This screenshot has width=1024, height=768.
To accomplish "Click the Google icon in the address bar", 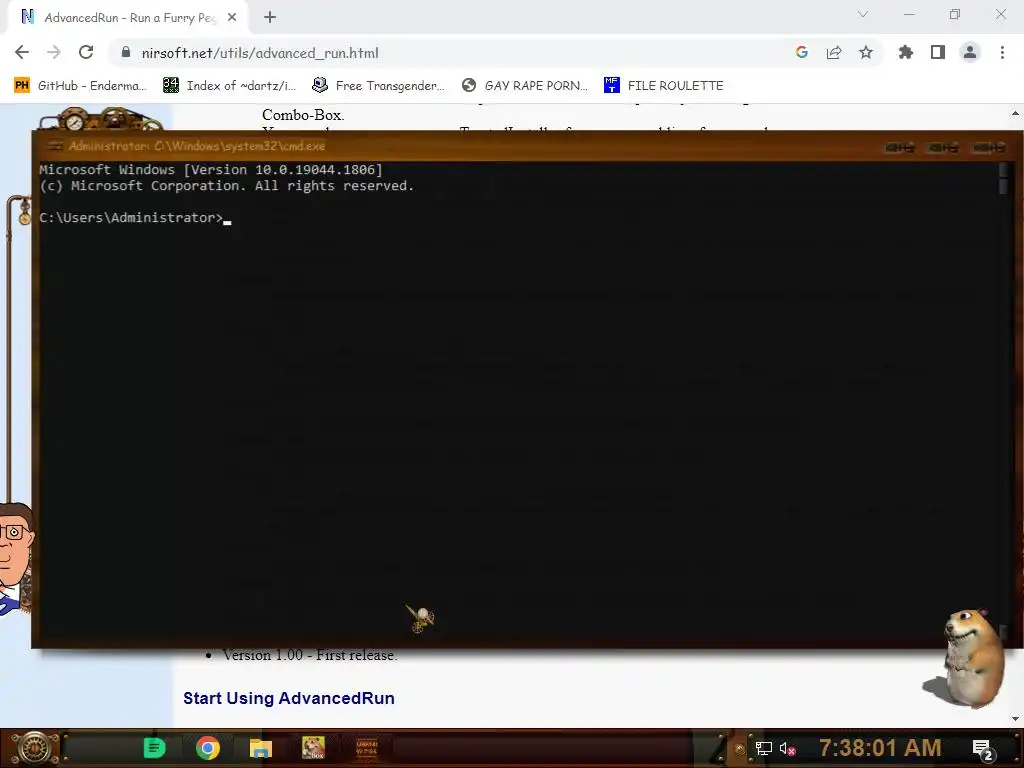I will (802, 52).
